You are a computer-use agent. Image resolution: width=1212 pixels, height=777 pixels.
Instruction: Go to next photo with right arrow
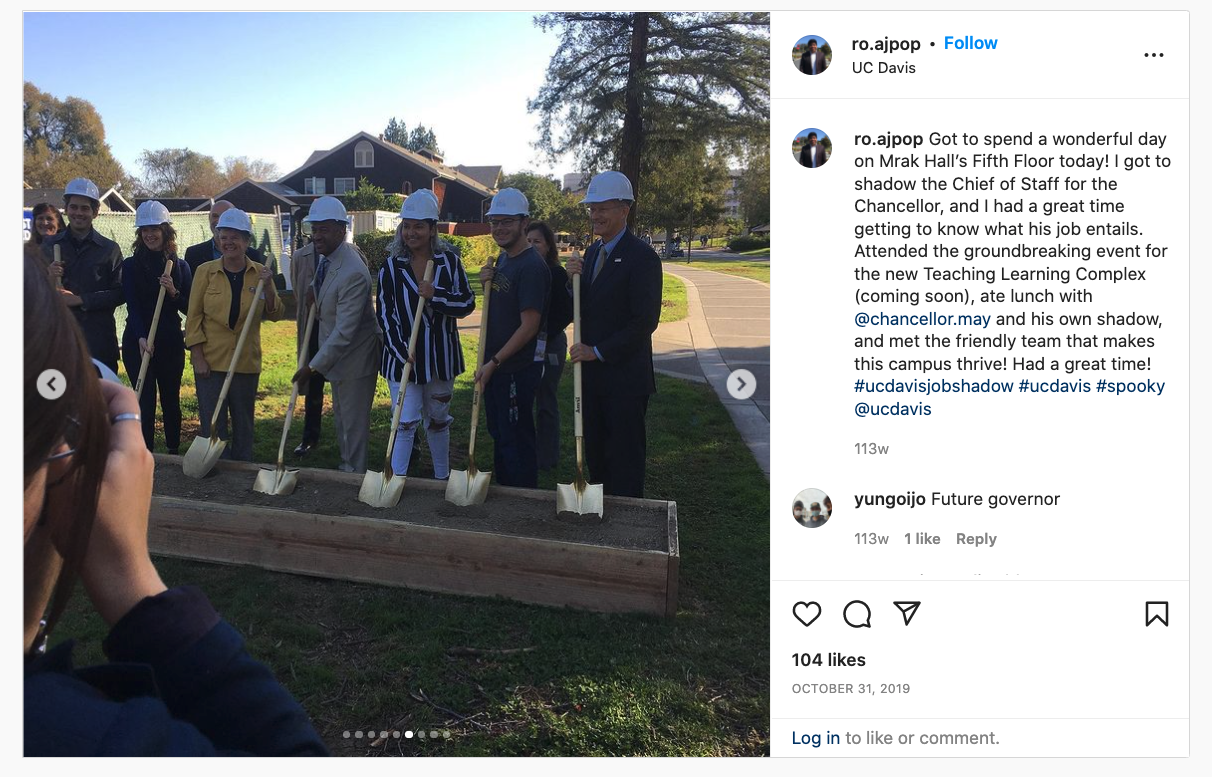(741, 384)
